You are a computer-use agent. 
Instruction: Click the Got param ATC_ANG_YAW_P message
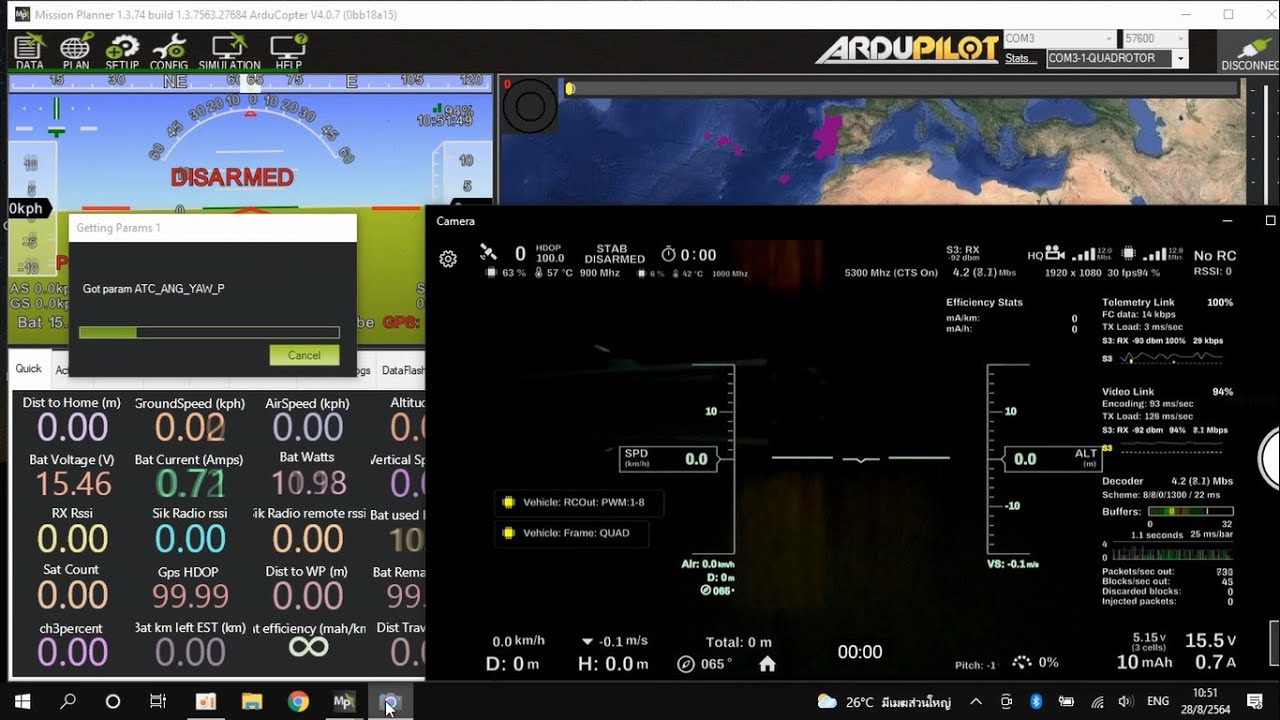(x=154, y=289)
